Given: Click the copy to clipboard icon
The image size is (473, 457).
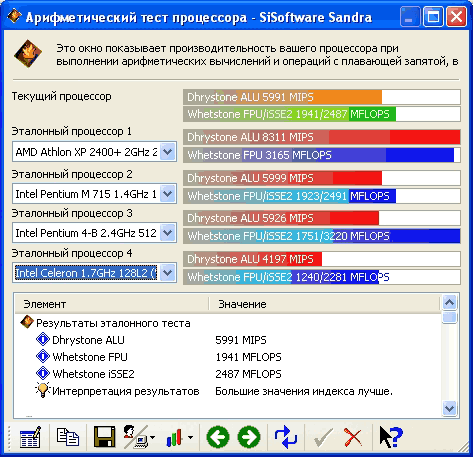Looking at the screenshot, I should (68, 437).
